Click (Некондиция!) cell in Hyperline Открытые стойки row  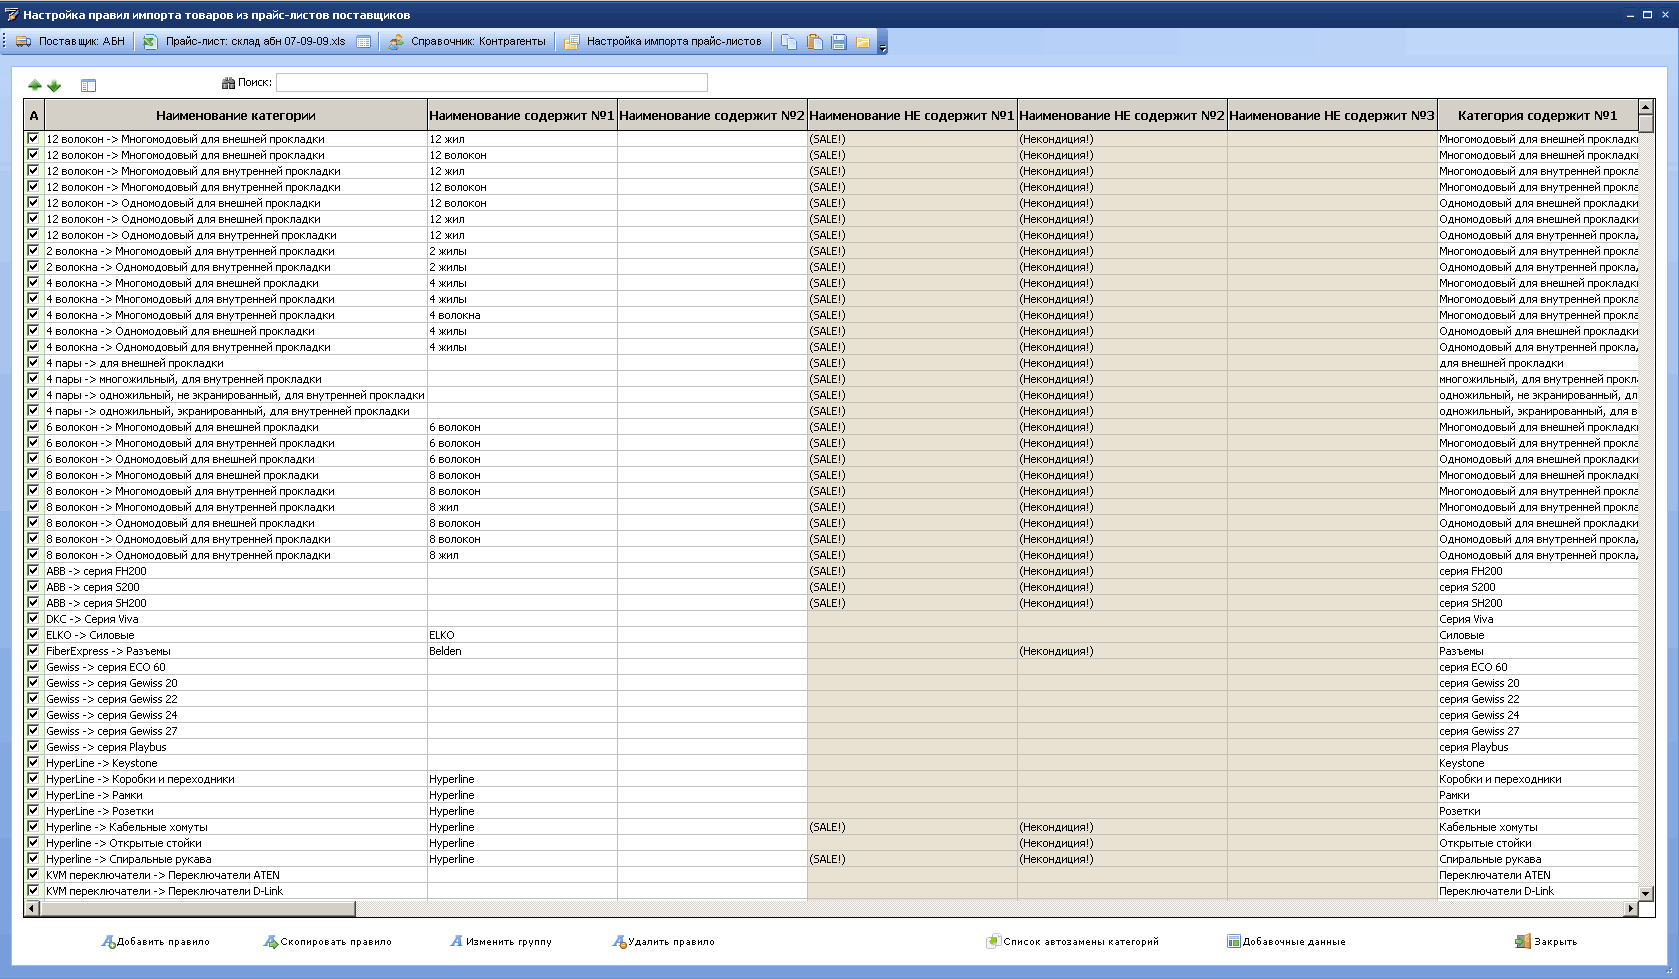tap(1122, 843)
